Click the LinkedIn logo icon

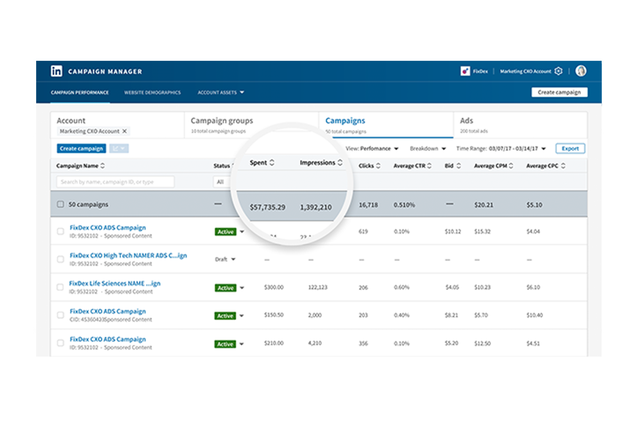tap(56, 71)
